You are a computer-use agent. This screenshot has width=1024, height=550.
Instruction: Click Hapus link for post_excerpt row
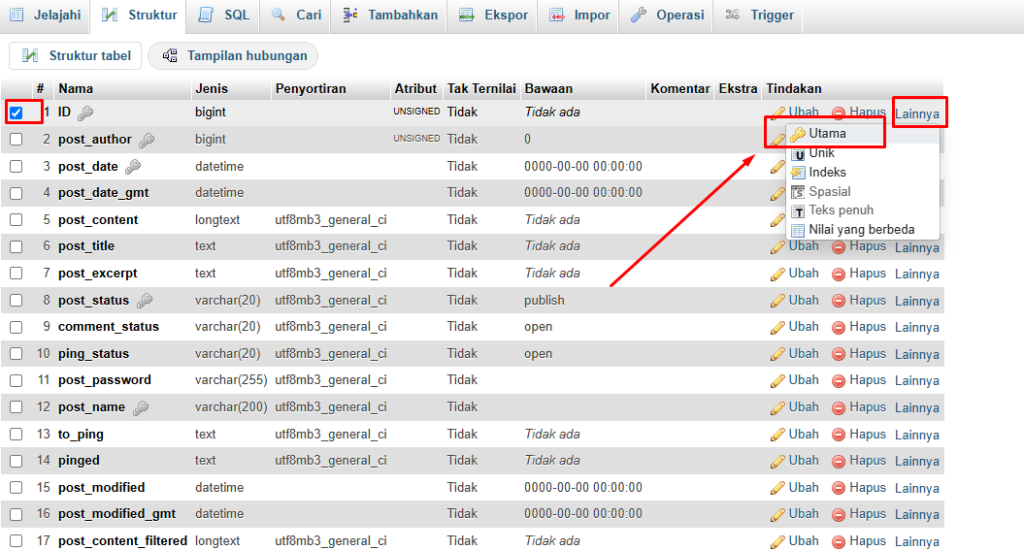(867, 273)
